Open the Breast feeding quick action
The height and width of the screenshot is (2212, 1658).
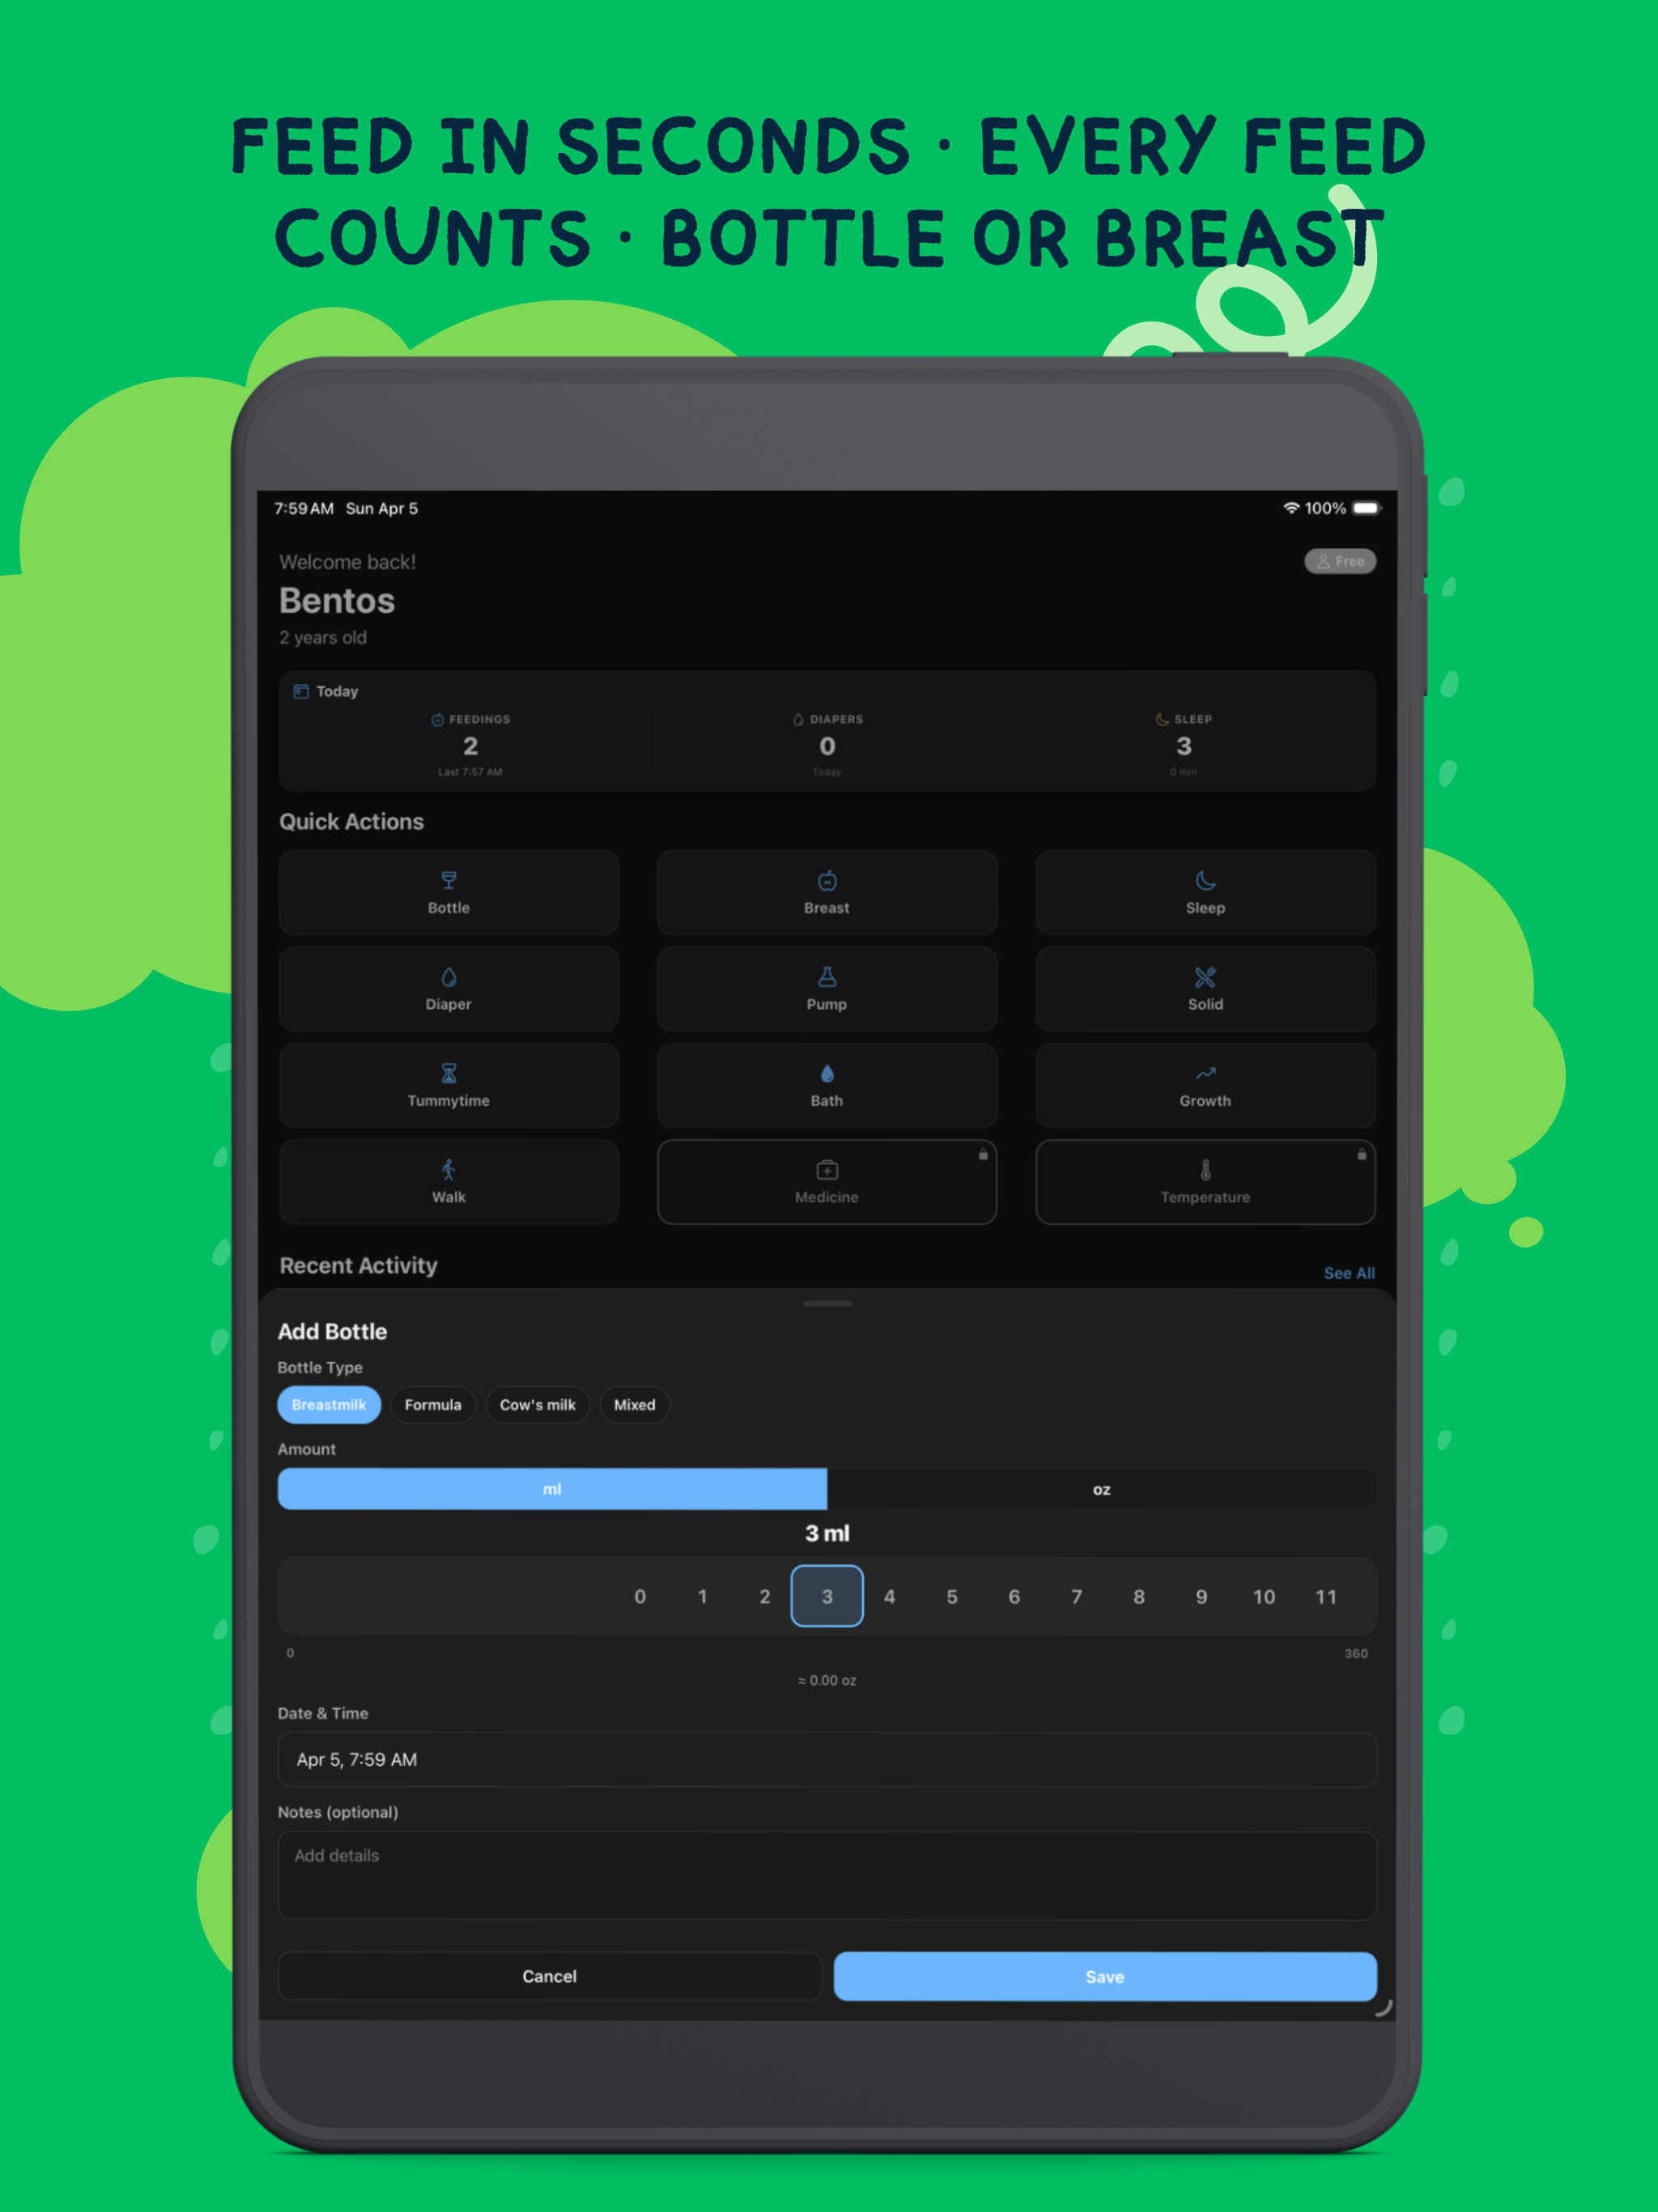tap(826, 892)
